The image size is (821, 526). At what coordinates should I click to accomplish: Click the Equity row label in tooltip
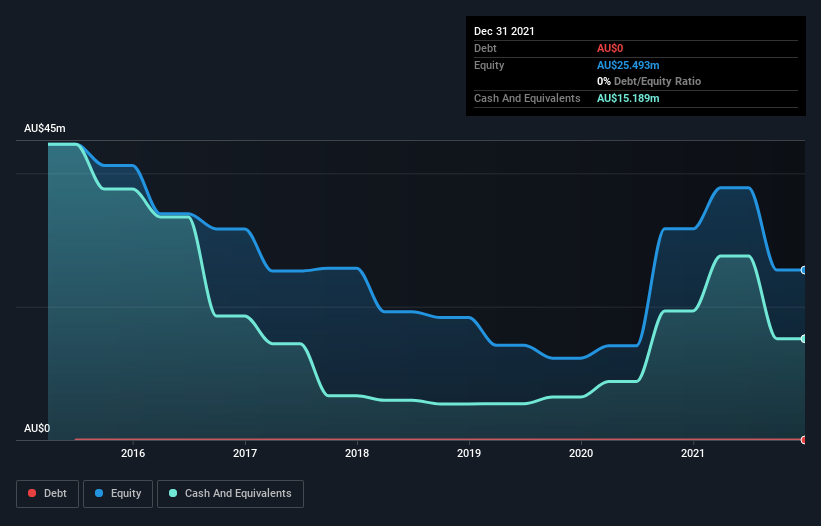click(489, 65)
